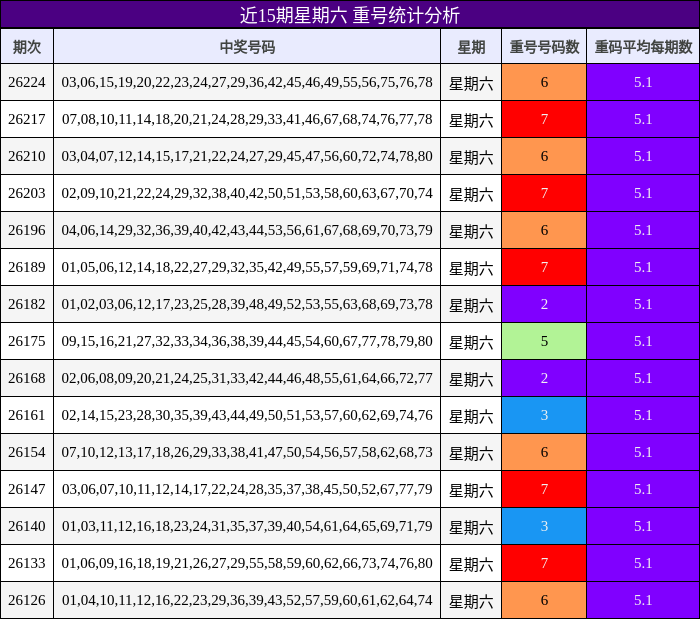Click orange repeat count 6 for 26154
Screen dimensions: 700x619
(544, 453)
